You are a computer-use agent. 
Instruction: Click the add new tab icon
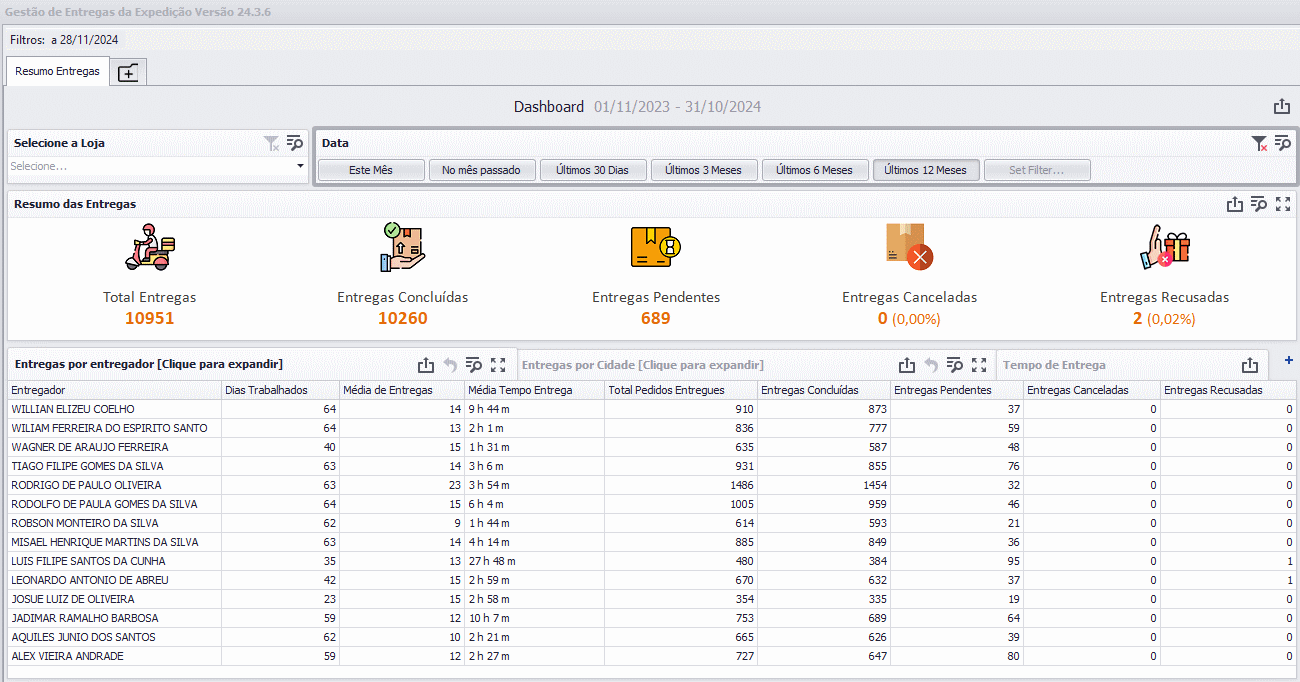click(128, 72)
